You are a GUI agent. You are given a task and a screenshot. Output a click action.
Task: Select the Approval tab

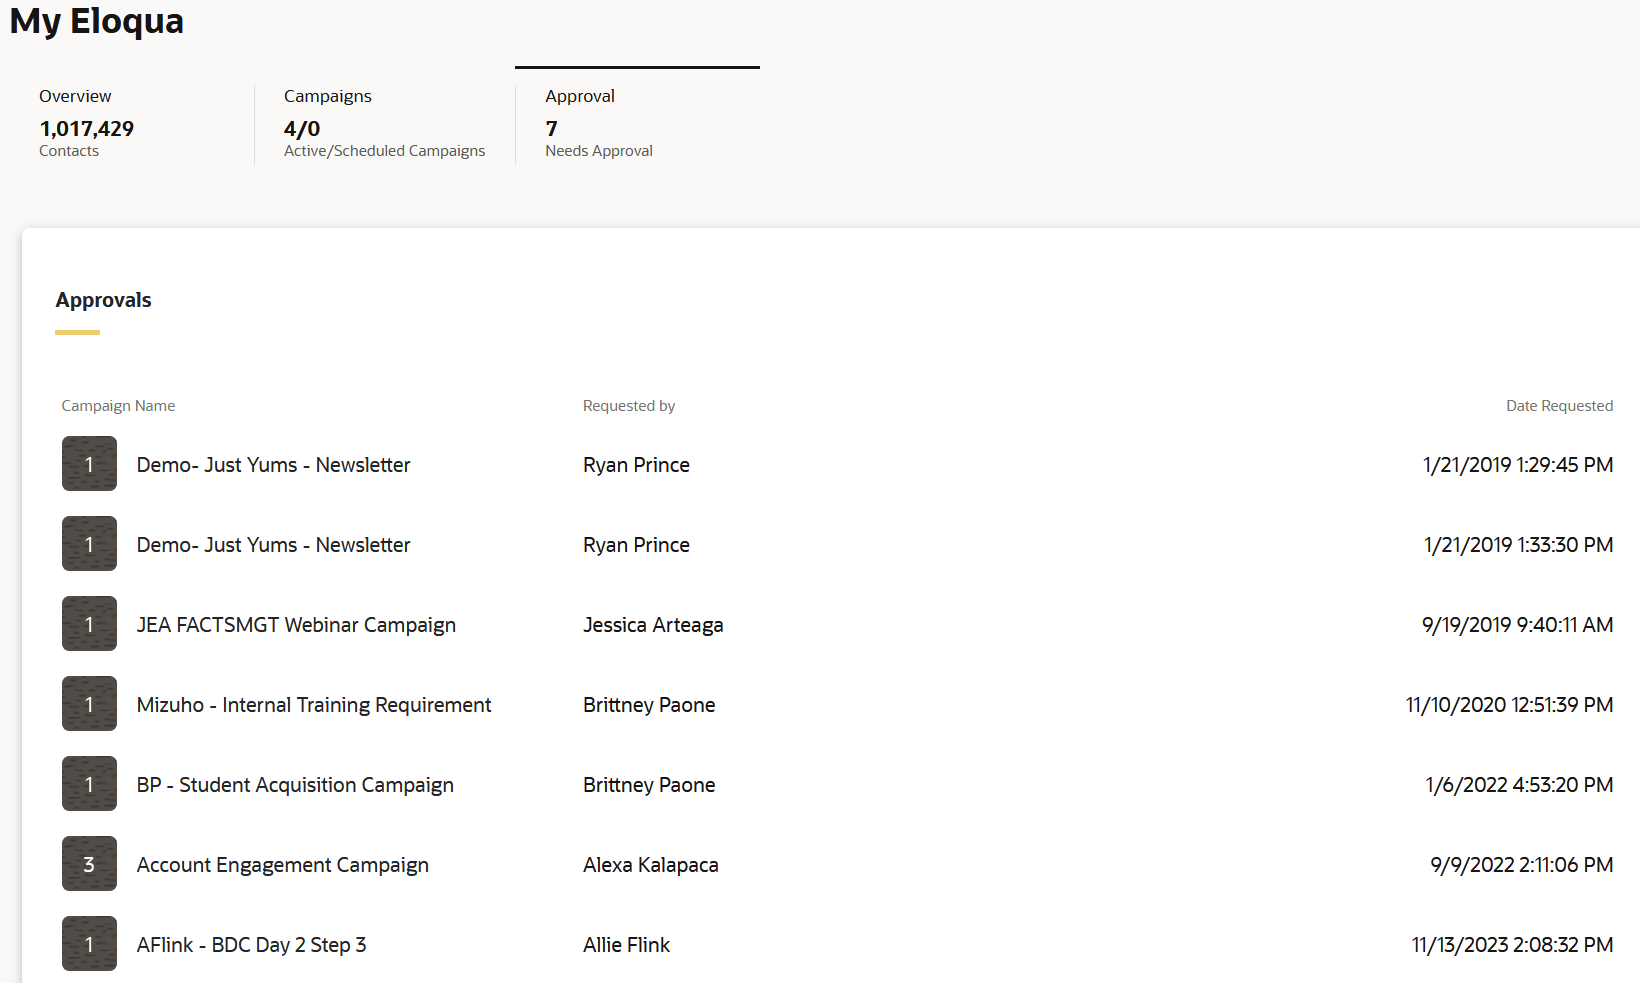click(637, 124)
